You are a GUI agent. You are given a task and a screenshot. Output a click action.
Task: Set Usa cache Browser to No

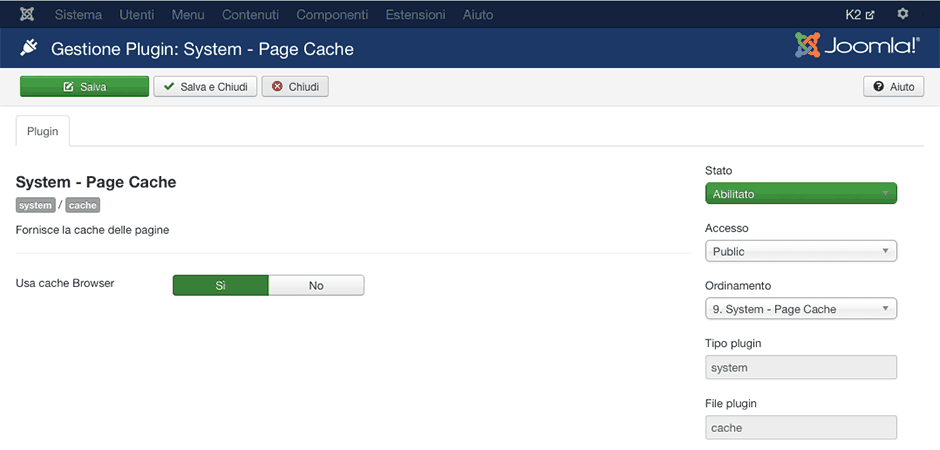click(x=316, y=285)
